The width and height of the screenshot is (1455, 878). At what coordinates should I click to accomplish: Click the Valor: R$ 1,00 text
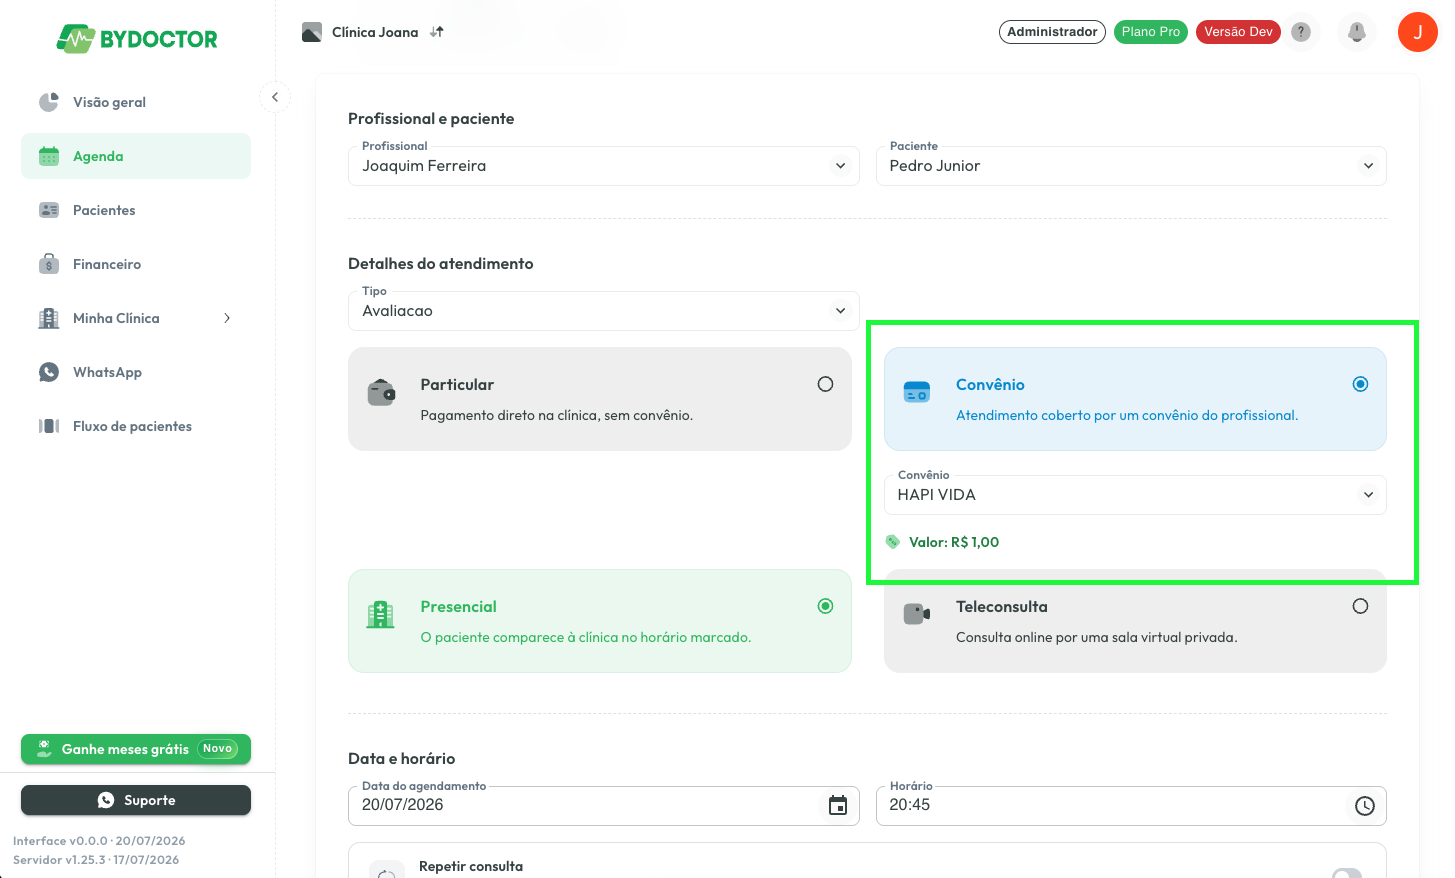click(954, 542)
